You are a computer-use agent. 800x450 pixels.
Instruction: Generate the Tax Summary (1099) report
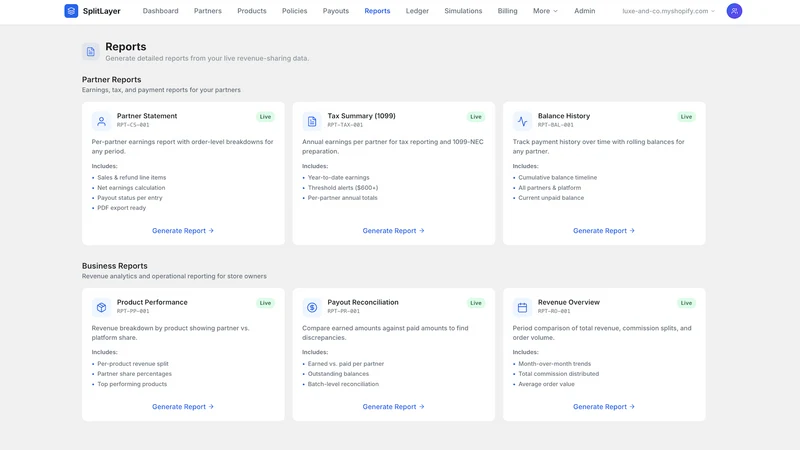(393, 231)
